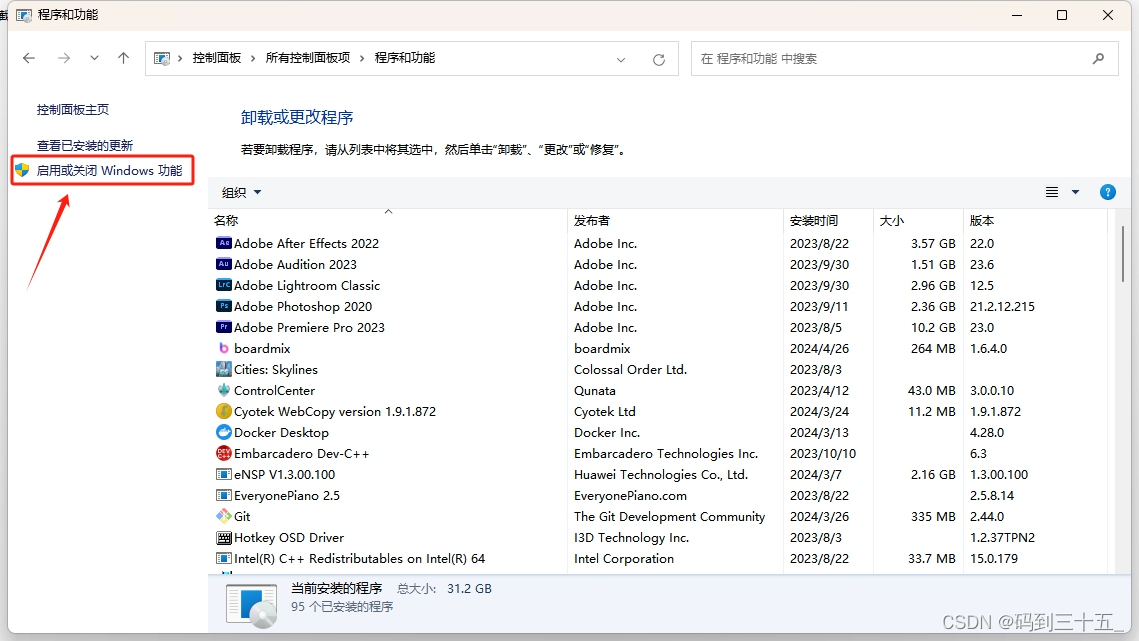Click the EveryonePiano 2.5 icon
This screenshot has height=641, width=1139.
(224, 496)
